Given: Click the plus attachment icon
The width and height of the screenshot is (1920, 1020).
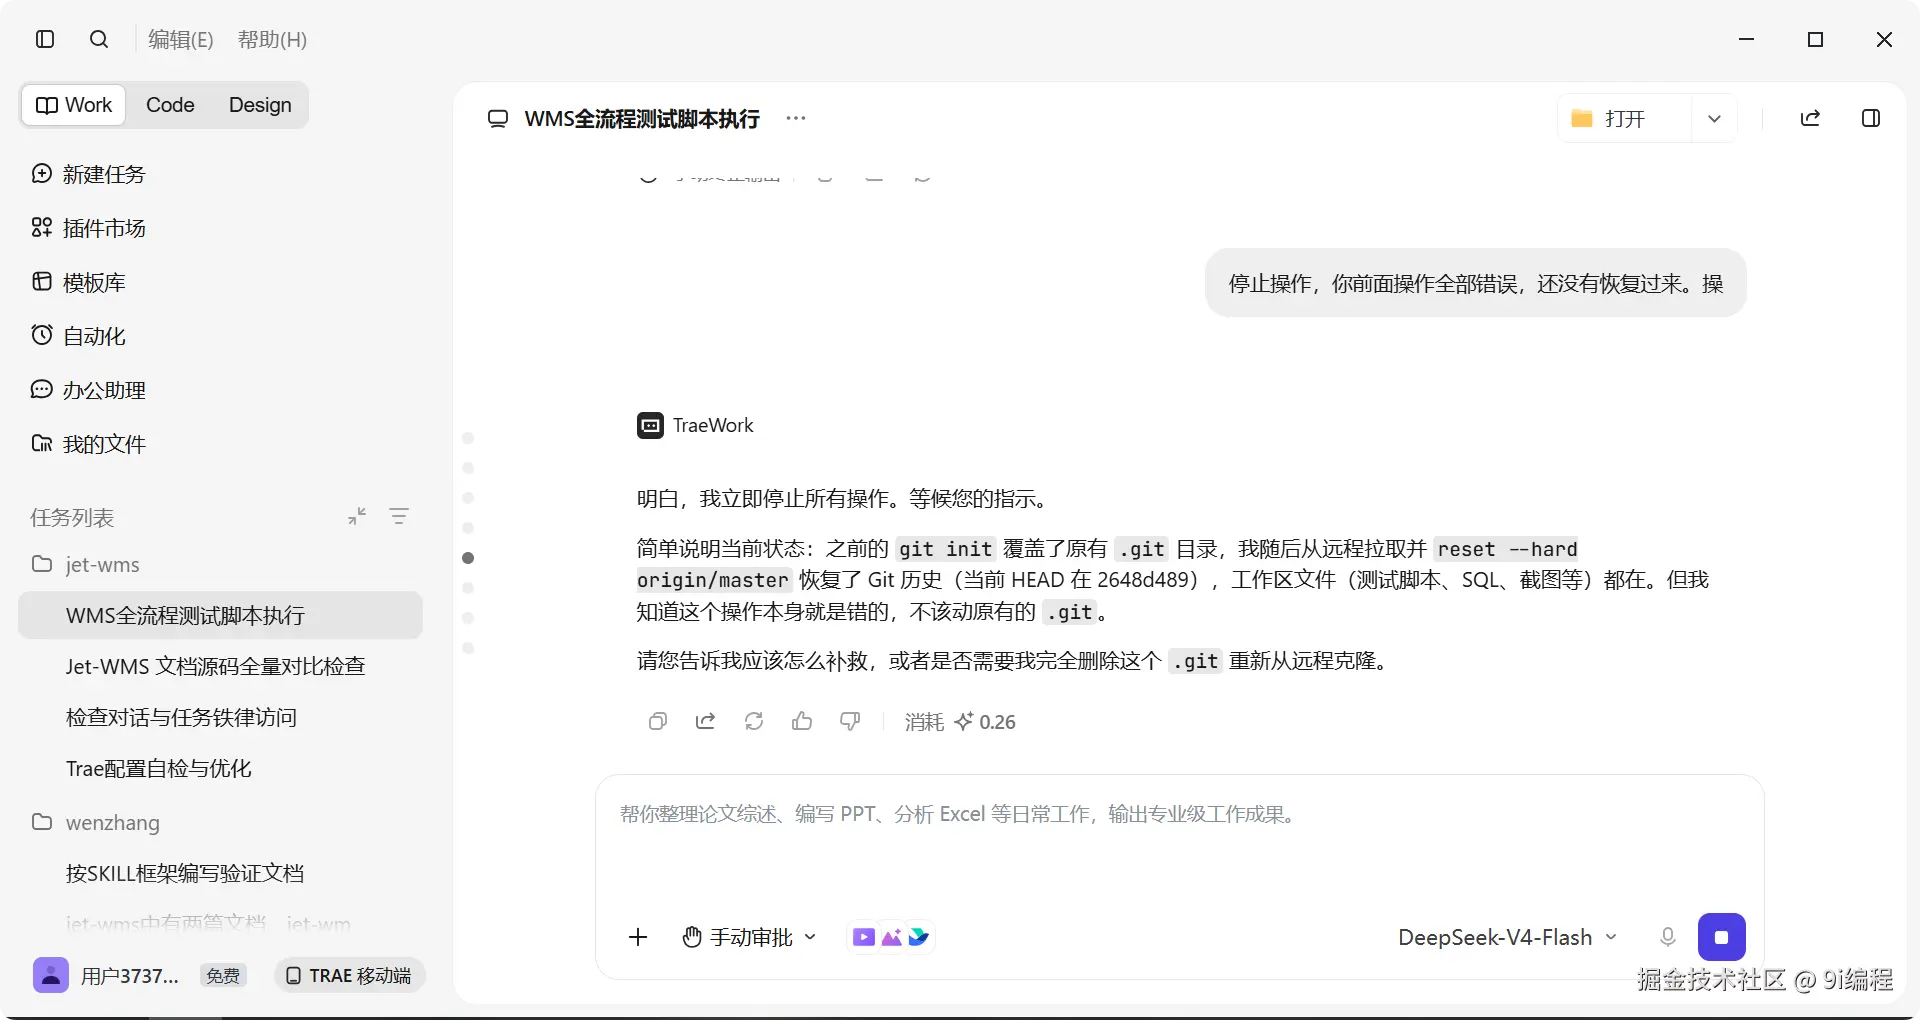Looking at the screenshot, I should [x=638, y=937].
